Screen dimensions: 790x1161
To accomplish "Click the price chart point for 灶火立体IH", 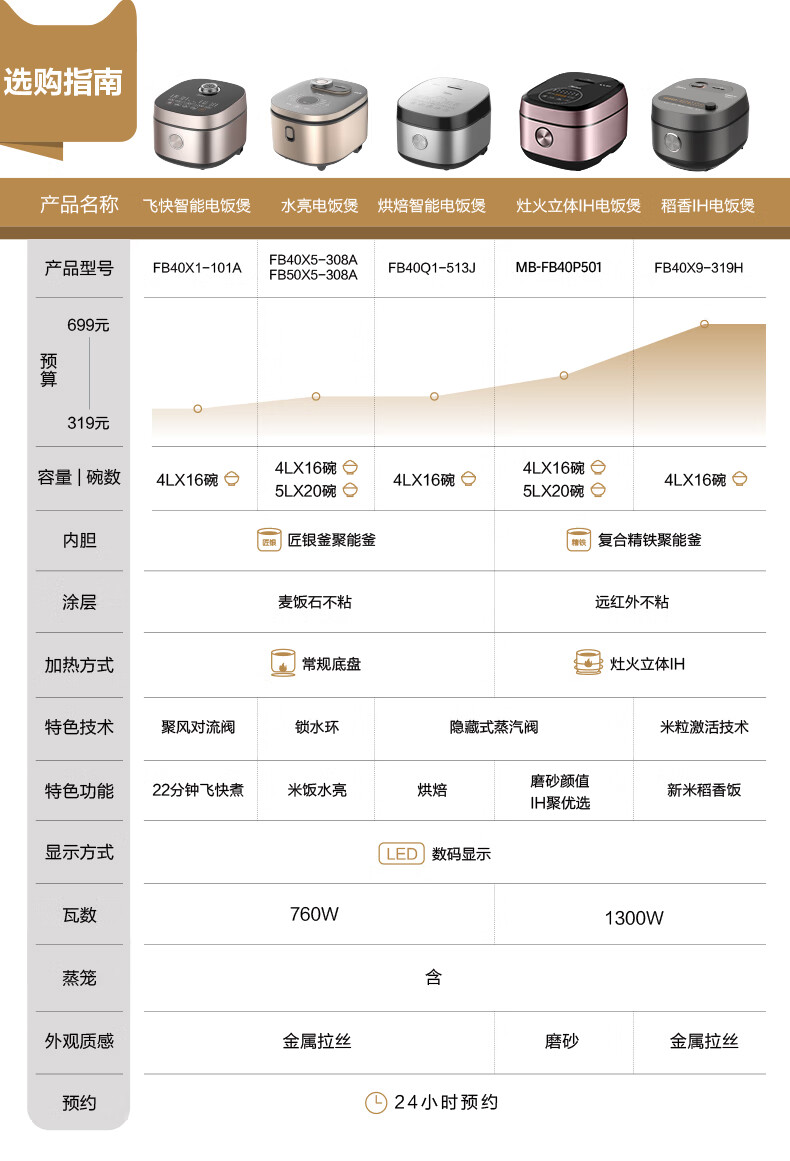I will pos(564,376).
